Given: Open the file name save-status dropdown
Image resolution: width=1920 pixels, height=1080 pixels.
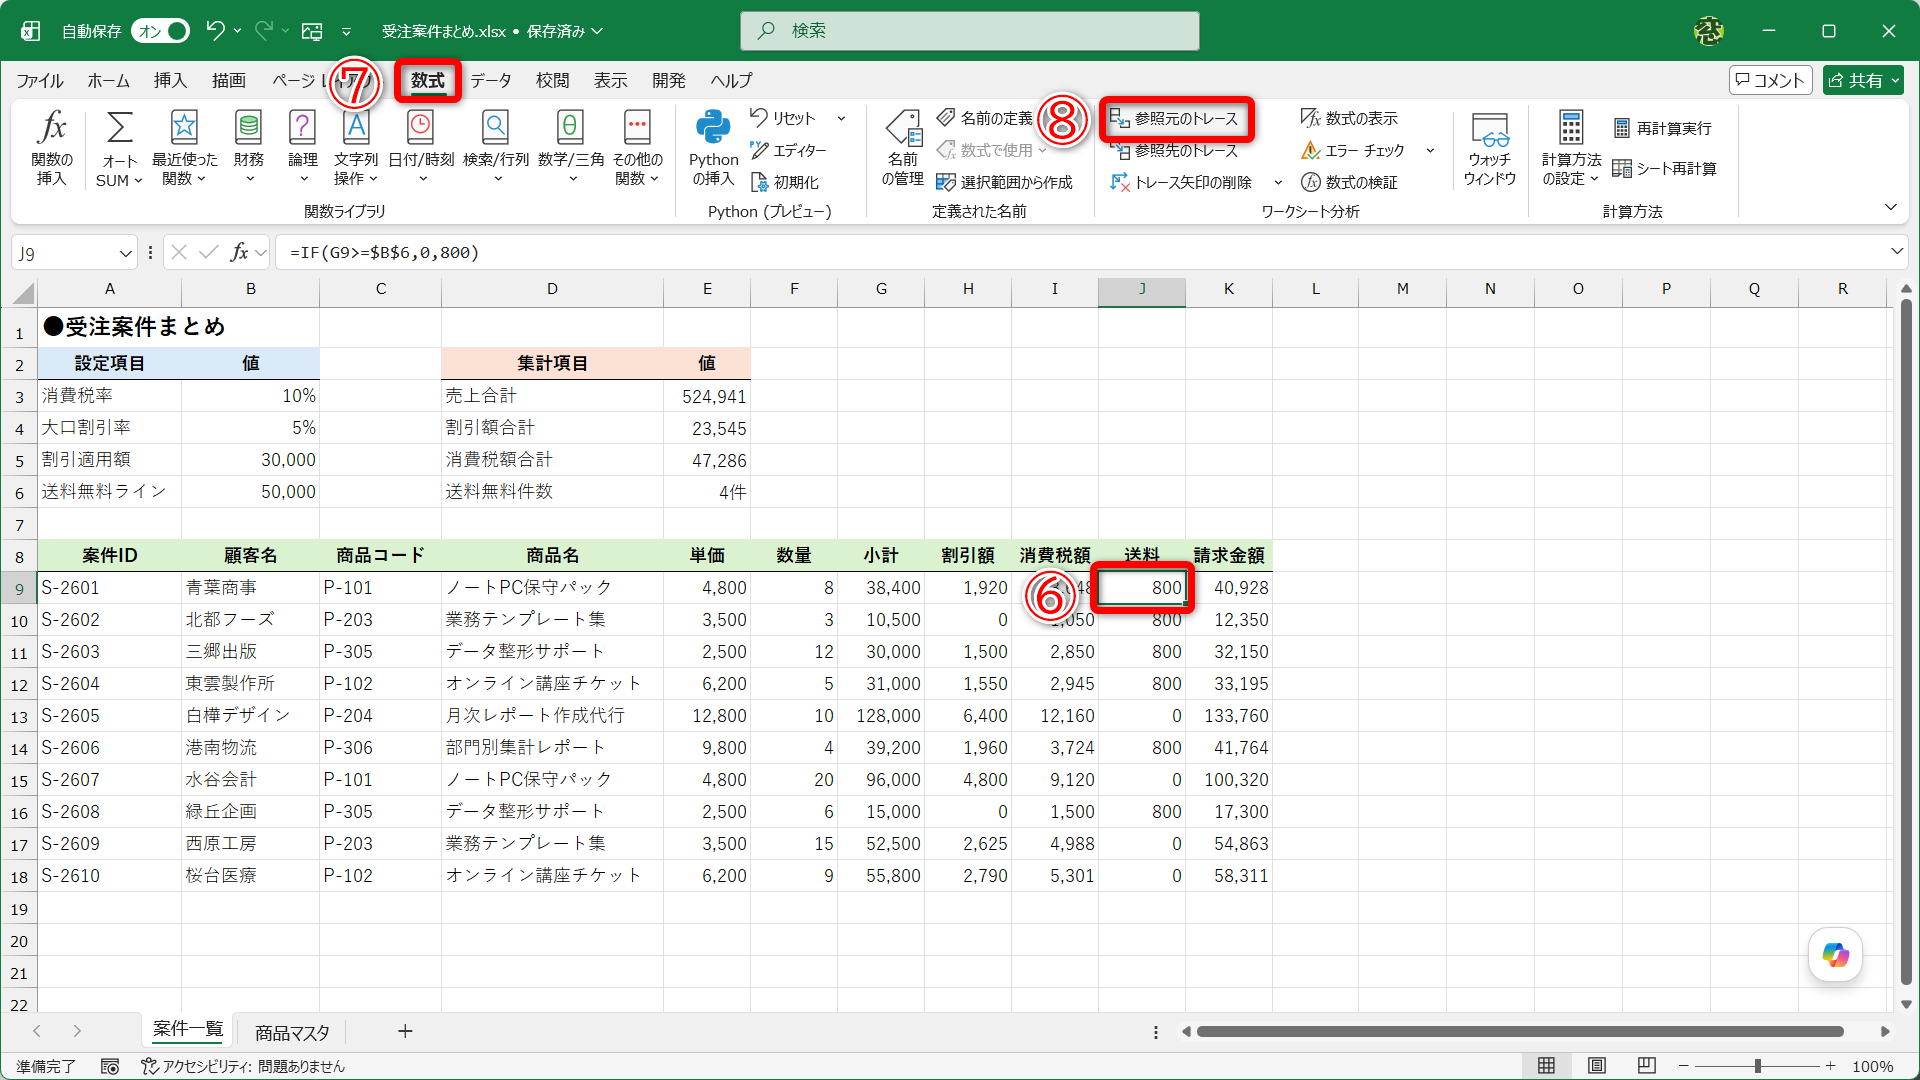Looking at the screenshot, I should [597, 31].
